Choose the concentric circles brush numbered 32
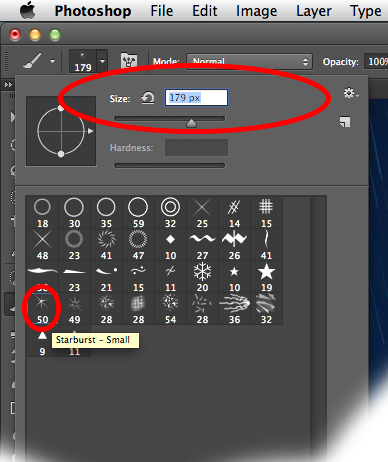 click(x=170, y=213)
